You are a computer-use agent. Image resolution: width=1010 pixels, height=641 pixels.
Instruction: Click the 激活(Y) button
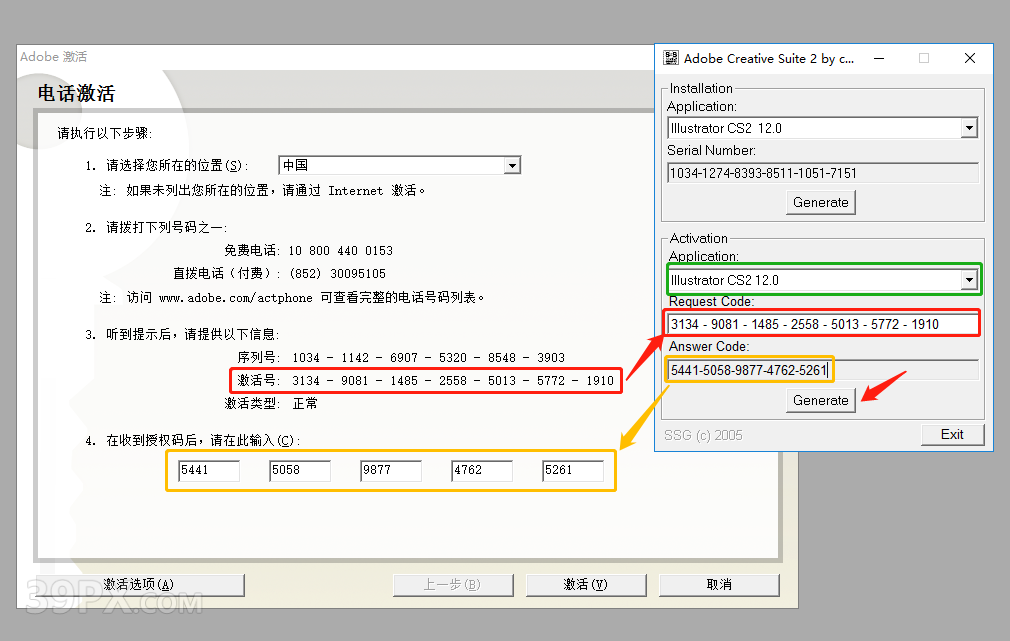(x=586, y=584)
